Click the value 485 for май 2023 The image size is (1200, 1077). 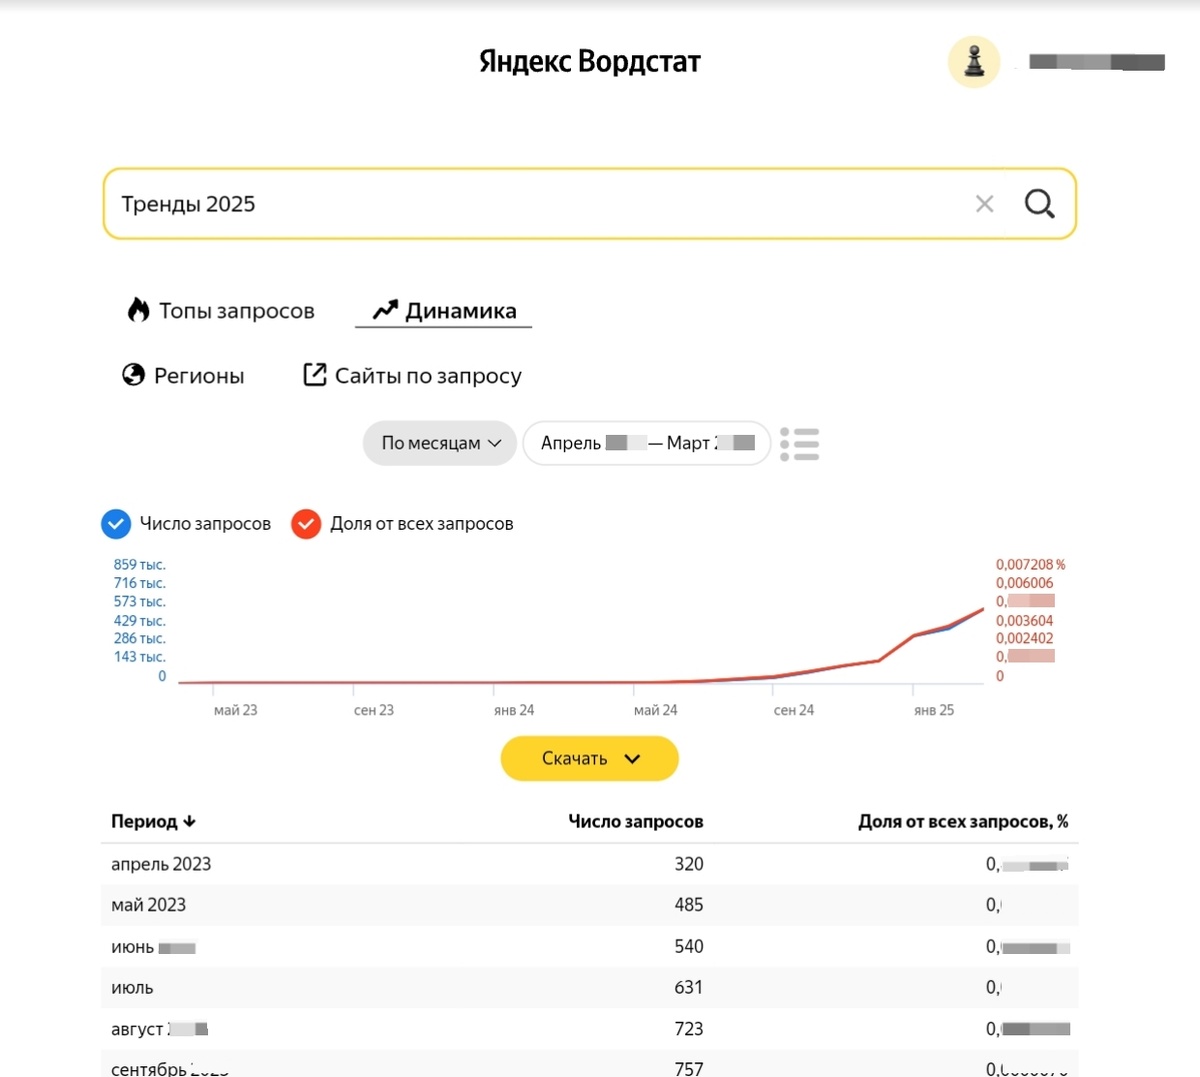coord(689,905)
